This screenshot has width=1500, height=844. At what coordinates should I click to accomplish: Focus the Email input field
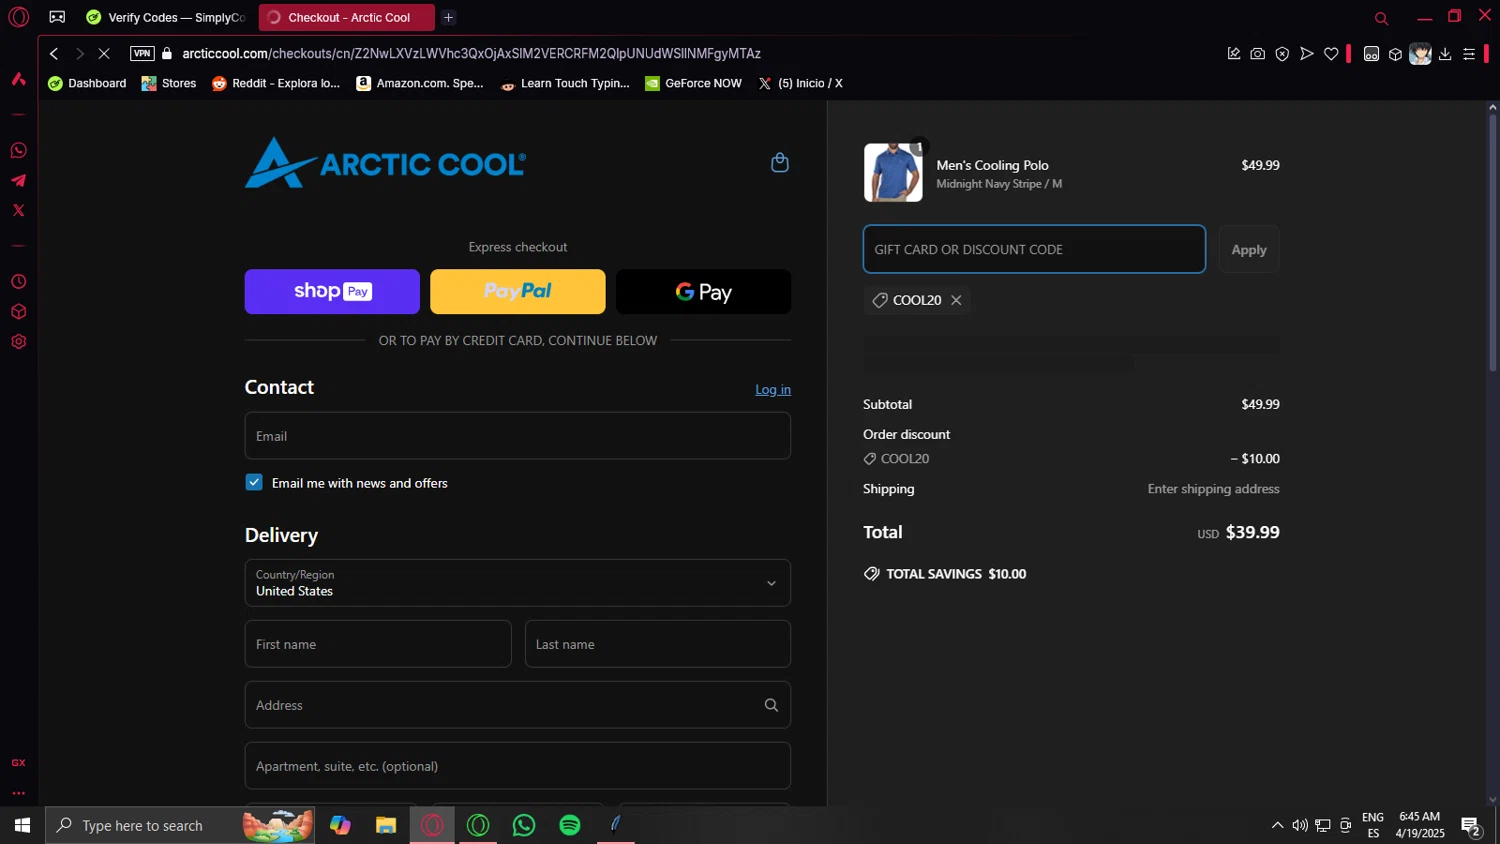[x=518, y=436]
